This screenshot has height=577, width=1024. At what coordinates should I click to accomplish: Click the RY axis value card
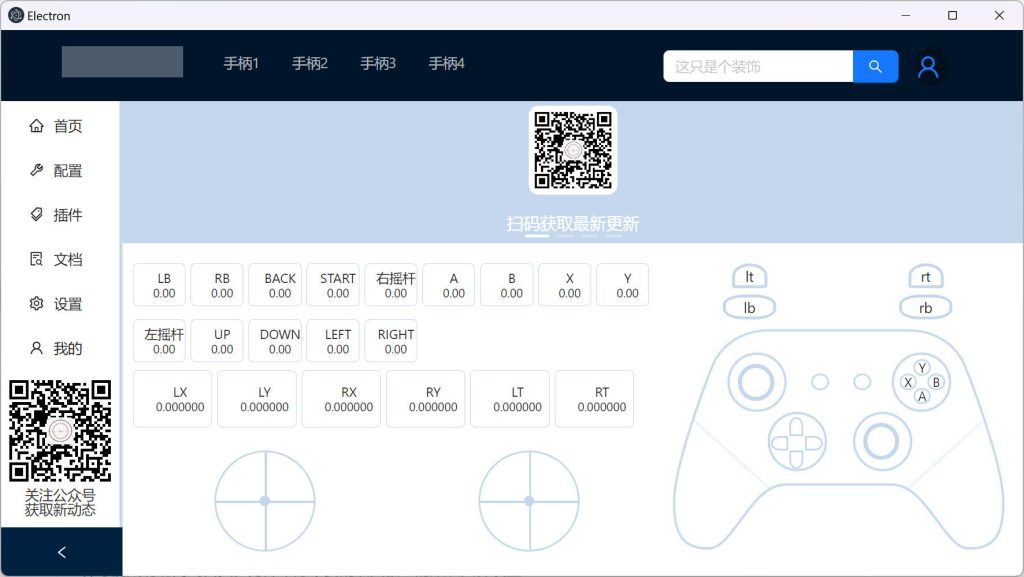[x=426, y=399]
